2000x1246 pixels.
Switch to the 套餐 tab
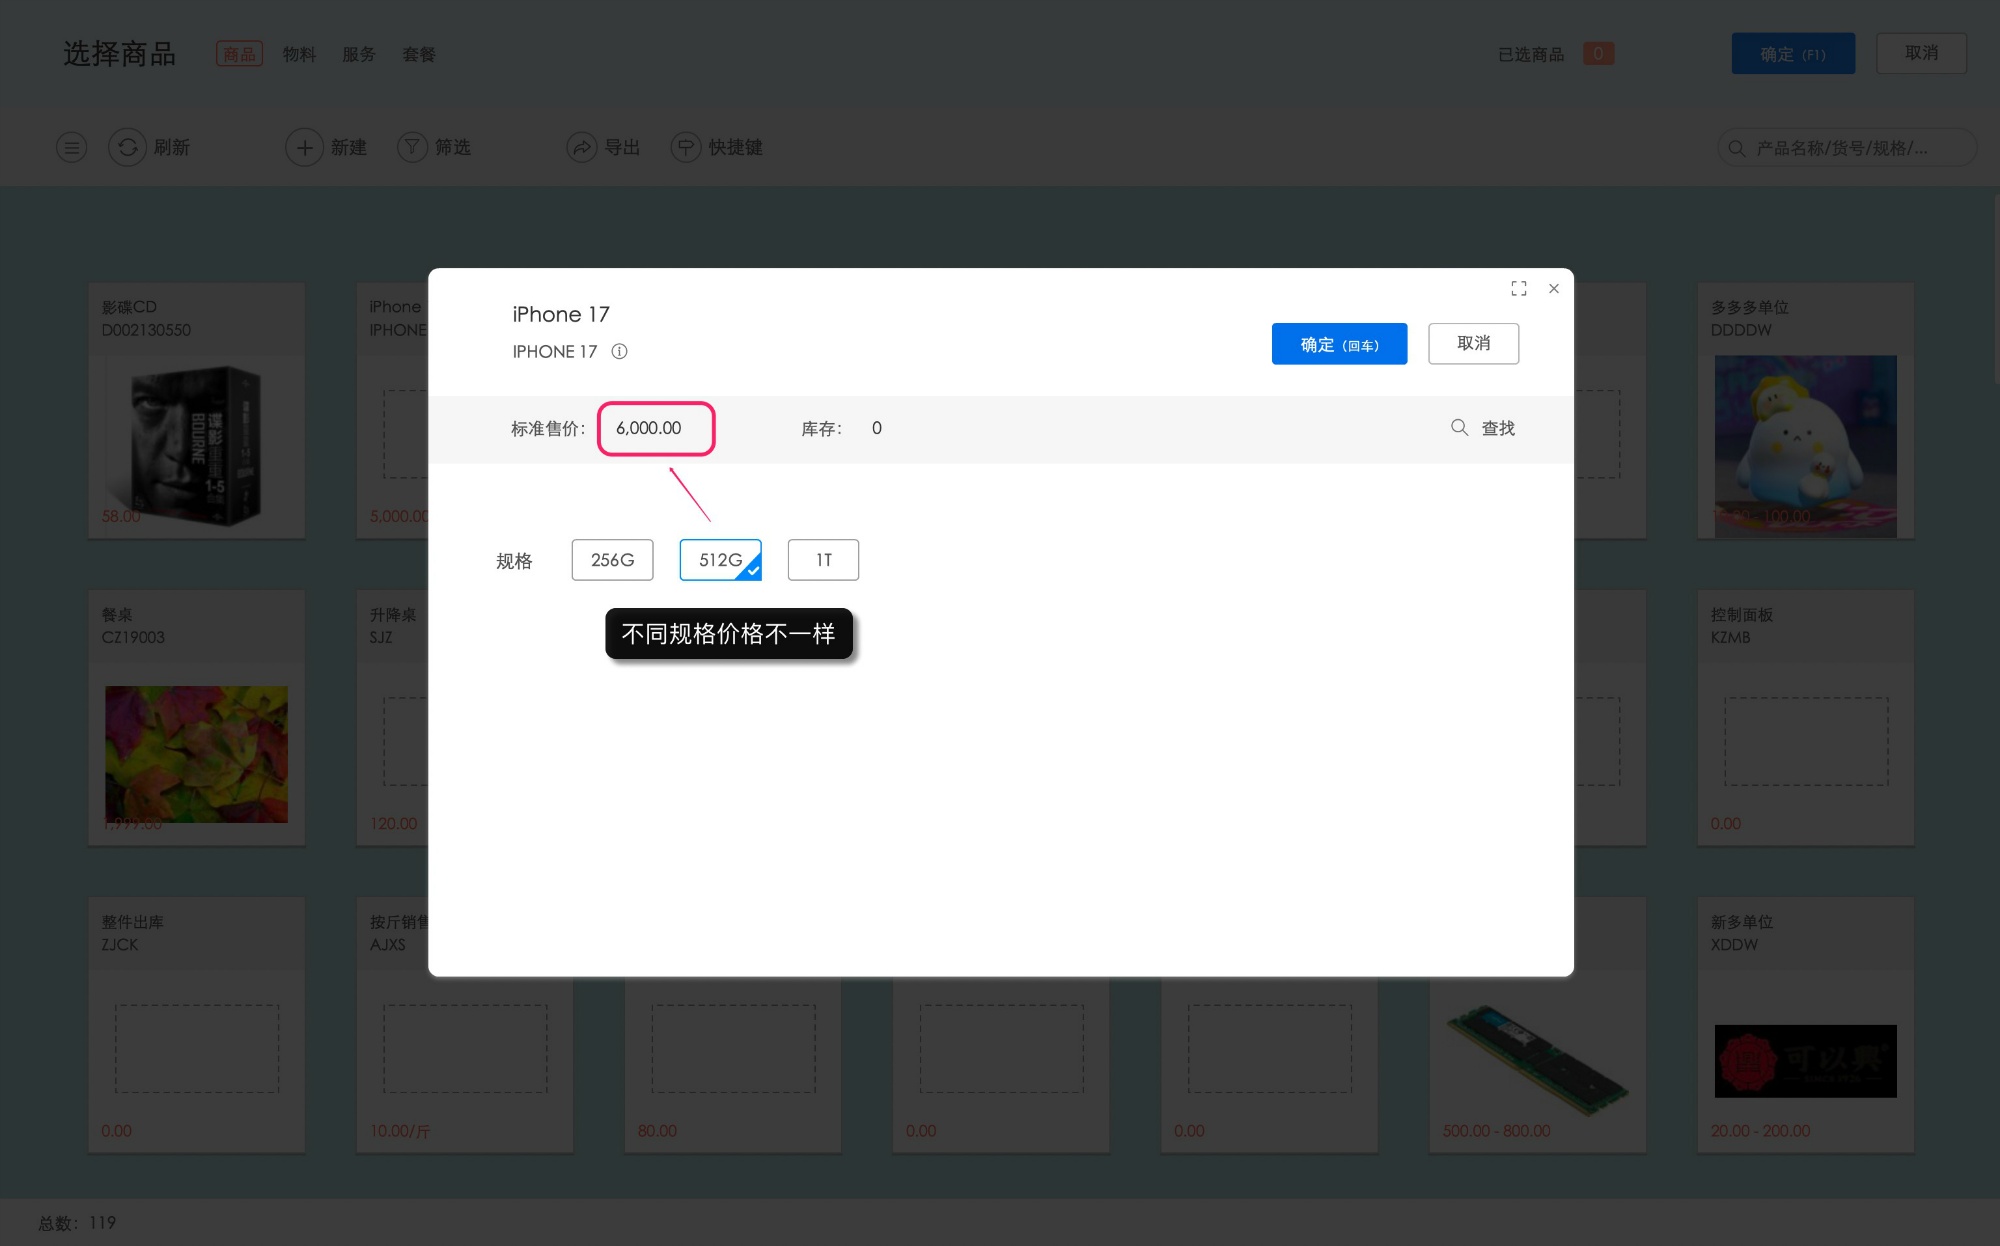click(418, 54)
